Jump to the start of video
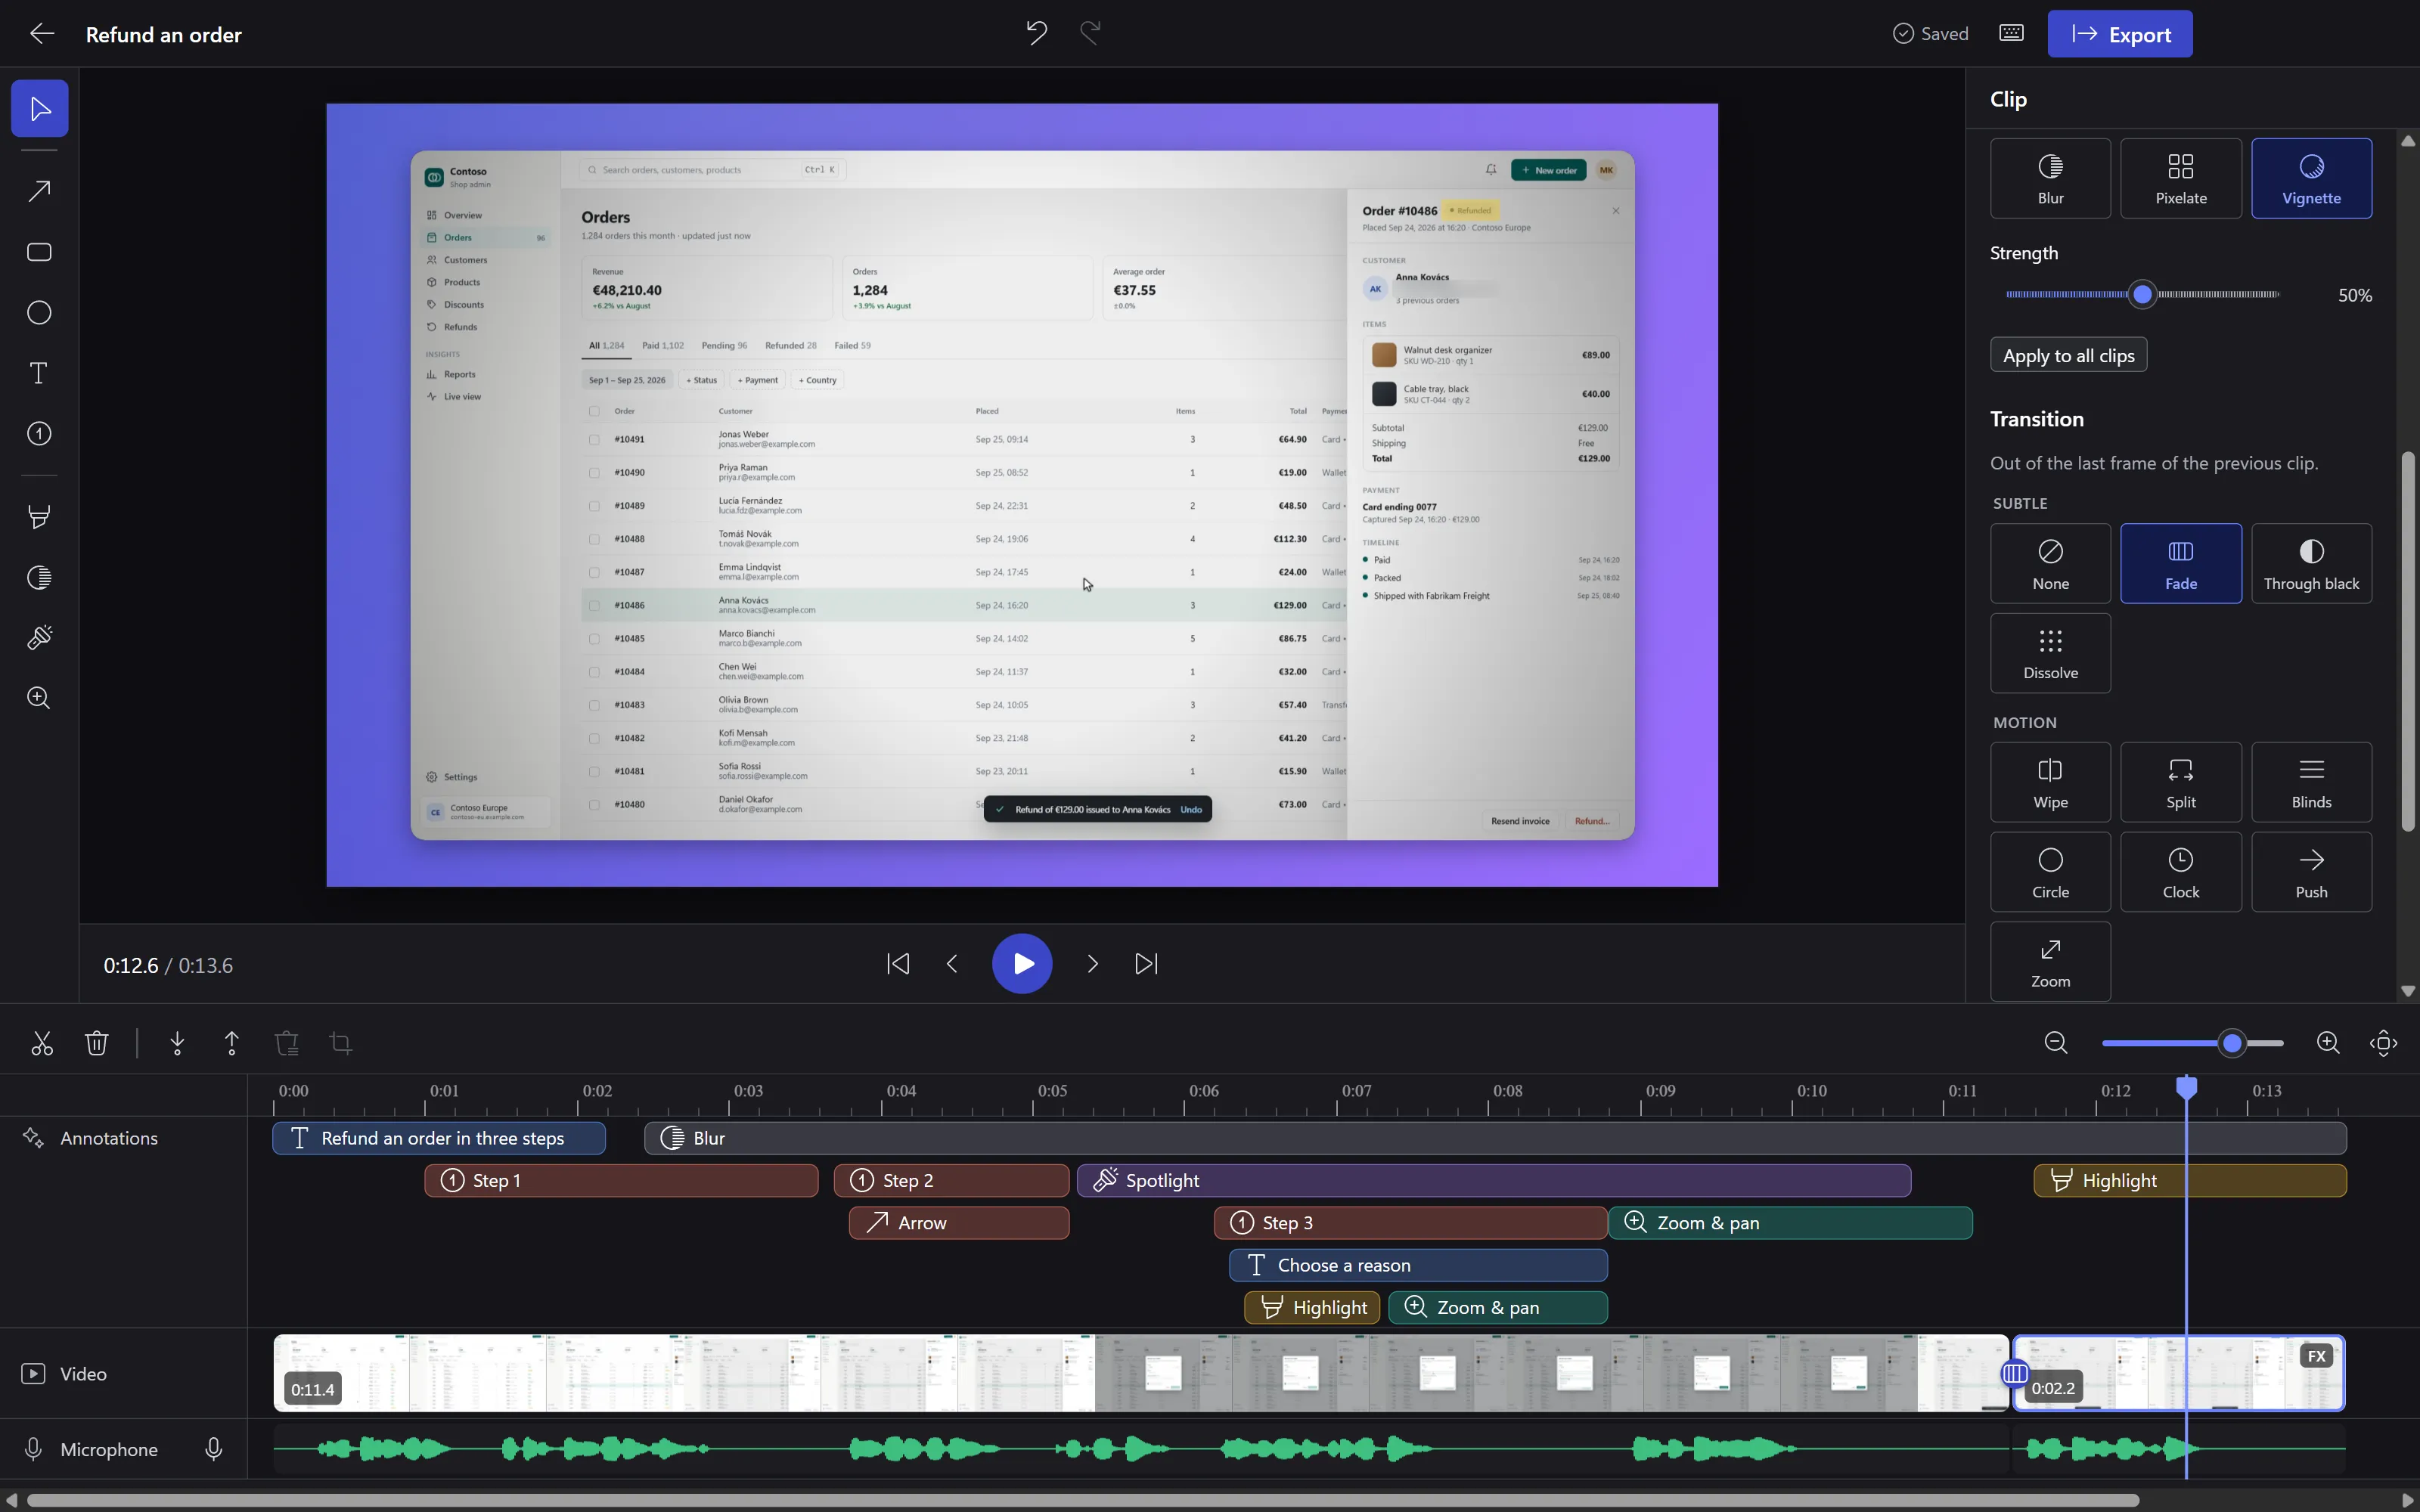The width and height of the screenshot is (2420, 1512). click(898, 964)
